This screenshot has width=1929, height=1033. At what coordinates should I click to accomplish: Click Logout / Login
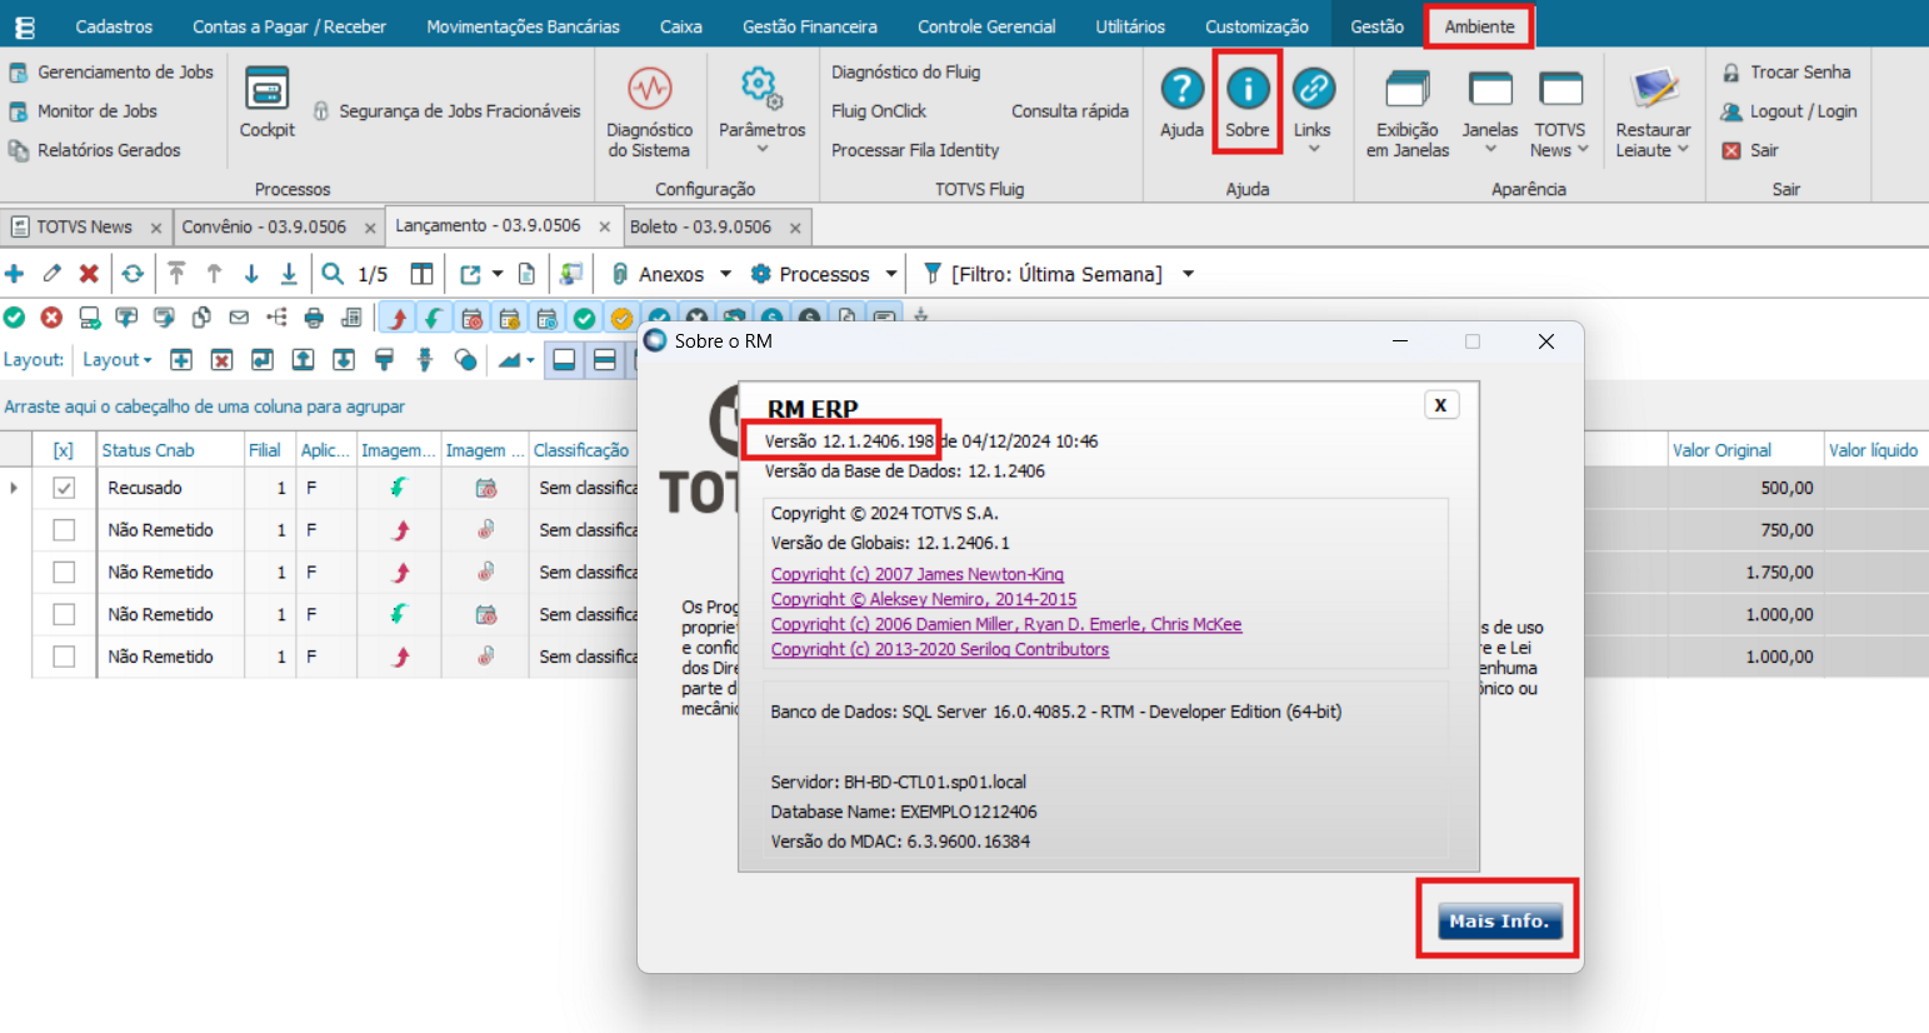click(1803, 111)
